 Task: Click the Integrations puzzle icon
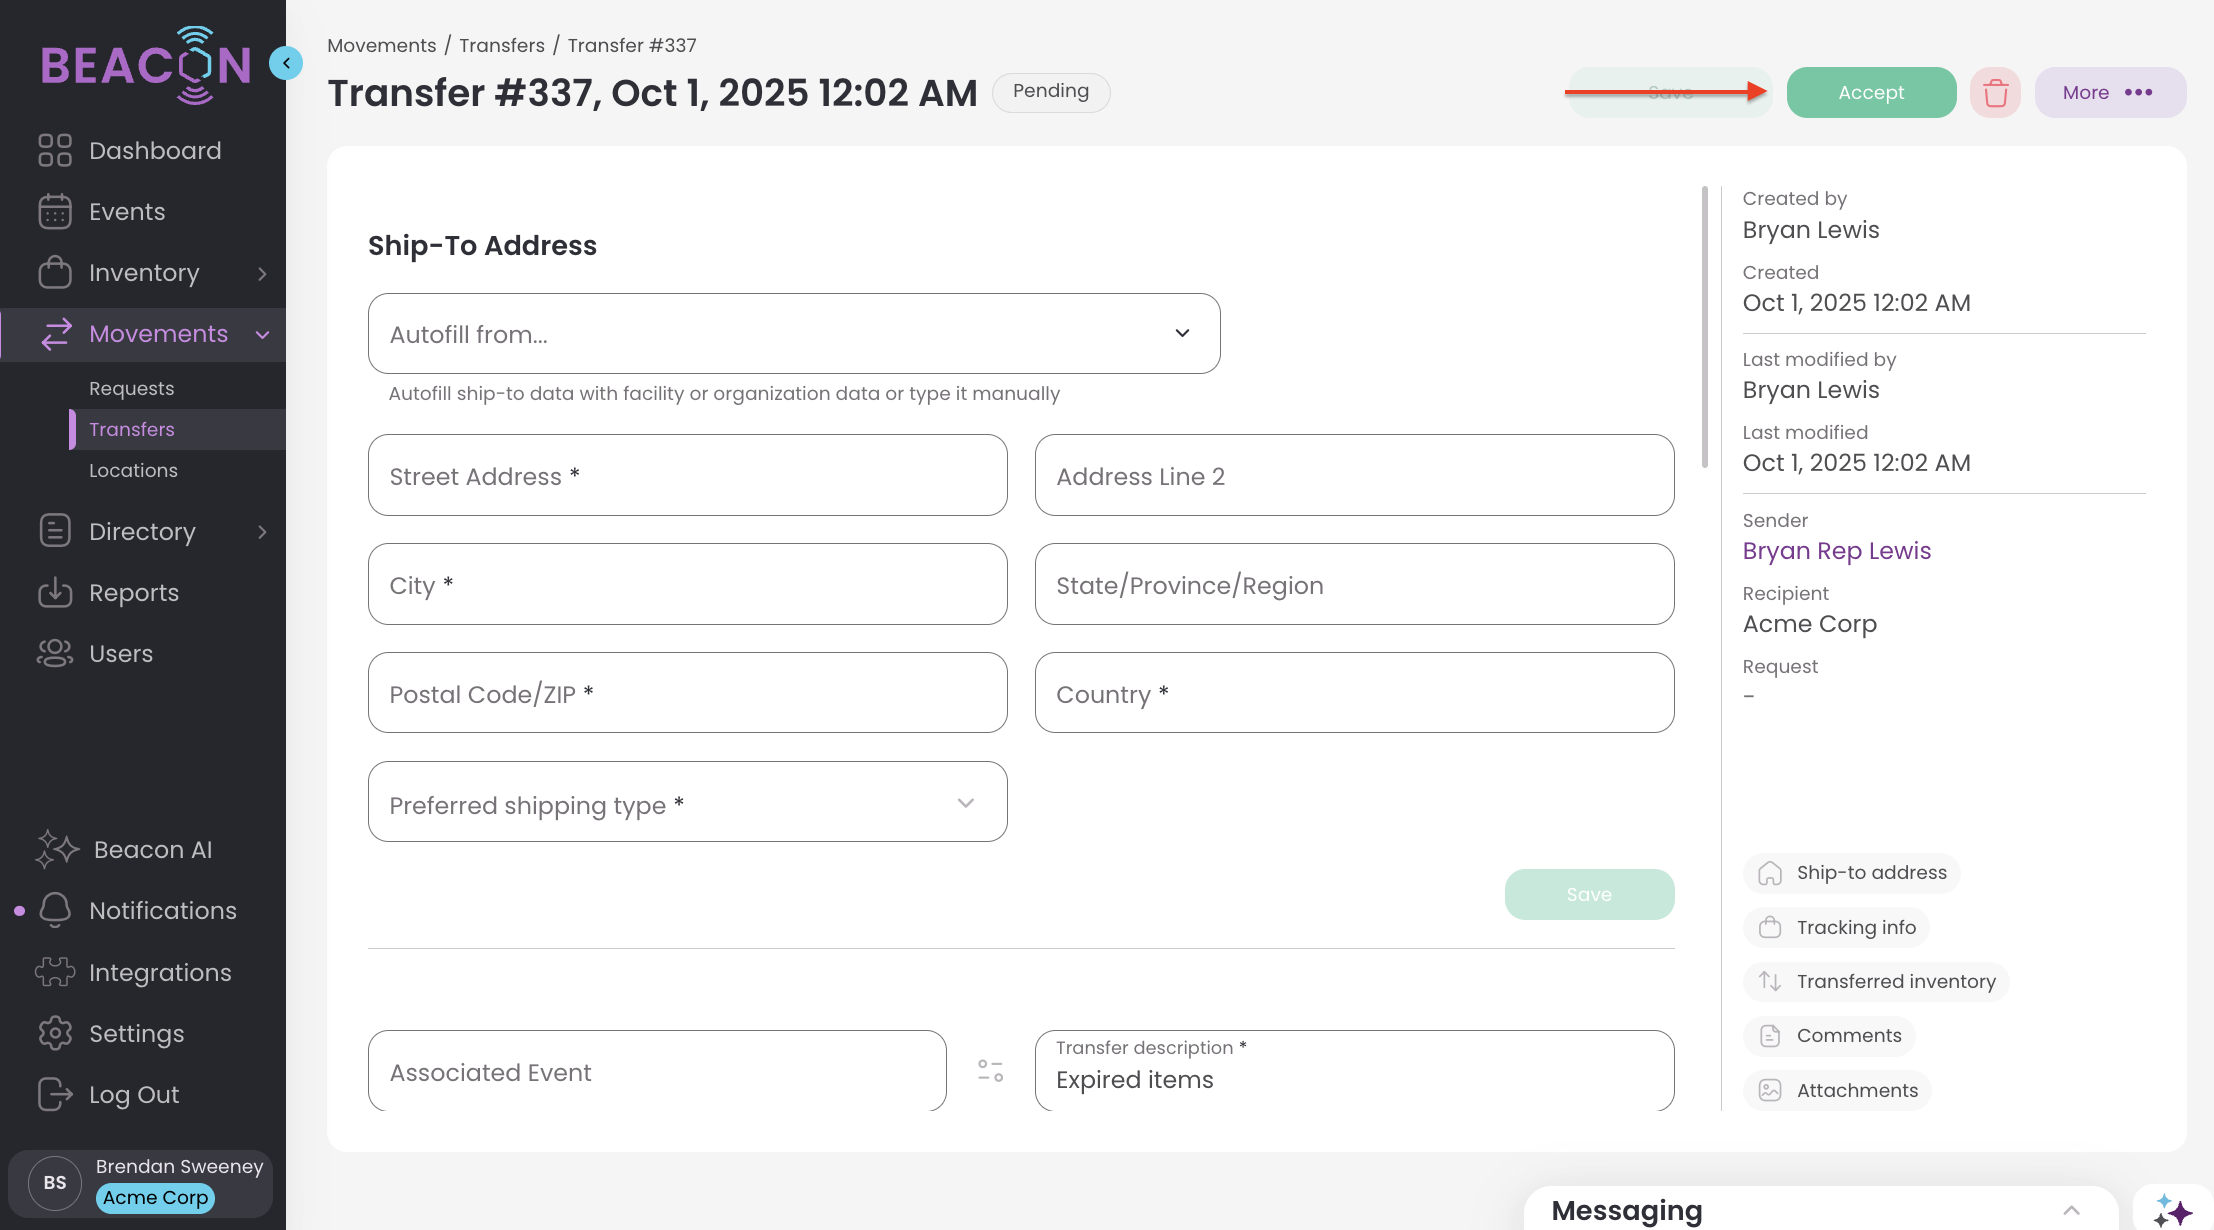55,972
